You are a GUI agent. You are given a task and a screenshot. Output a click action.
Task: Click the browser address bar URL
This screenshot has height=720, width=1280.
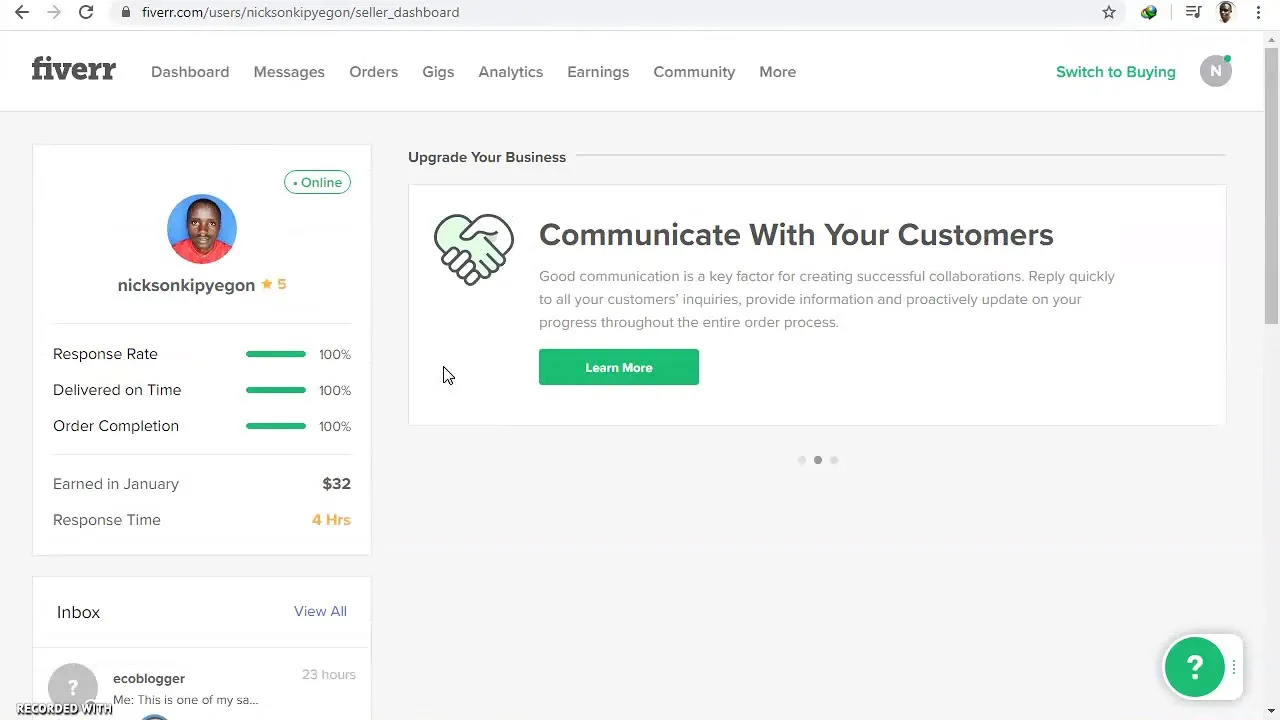coord(300,12)
